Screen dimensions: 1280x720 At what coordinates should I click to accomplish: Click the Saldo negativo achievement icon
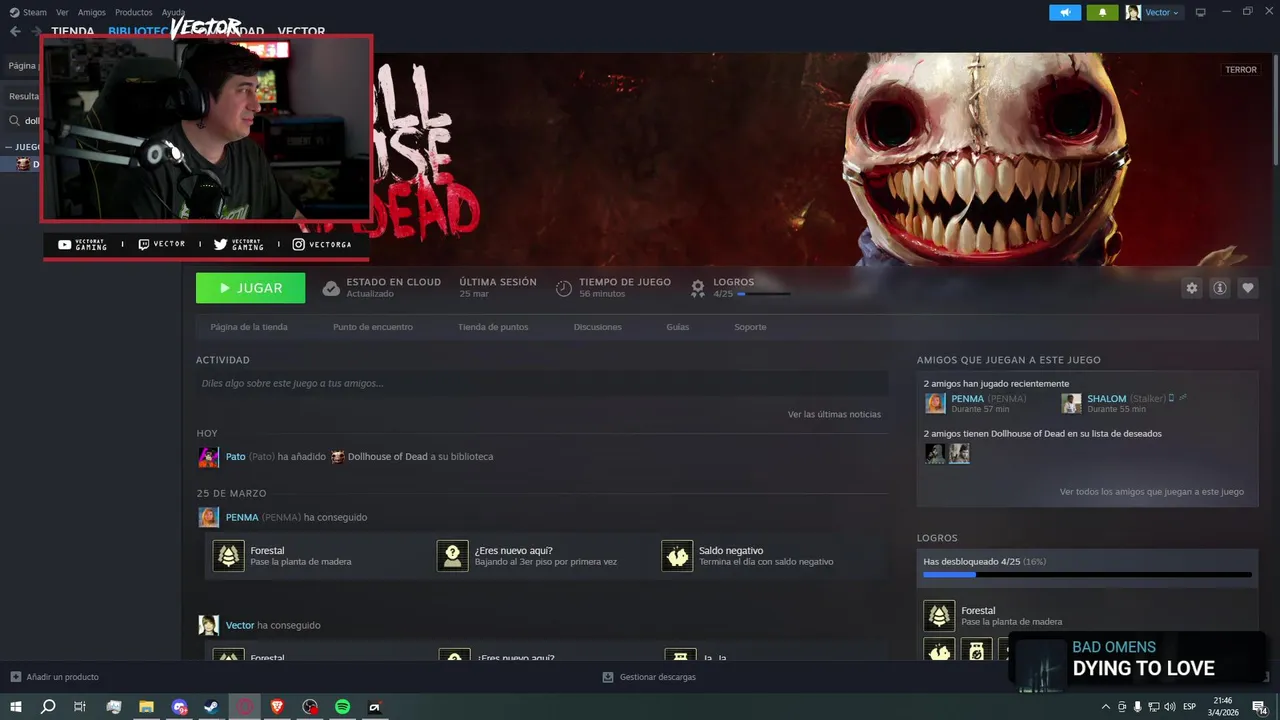pos(677,556)
